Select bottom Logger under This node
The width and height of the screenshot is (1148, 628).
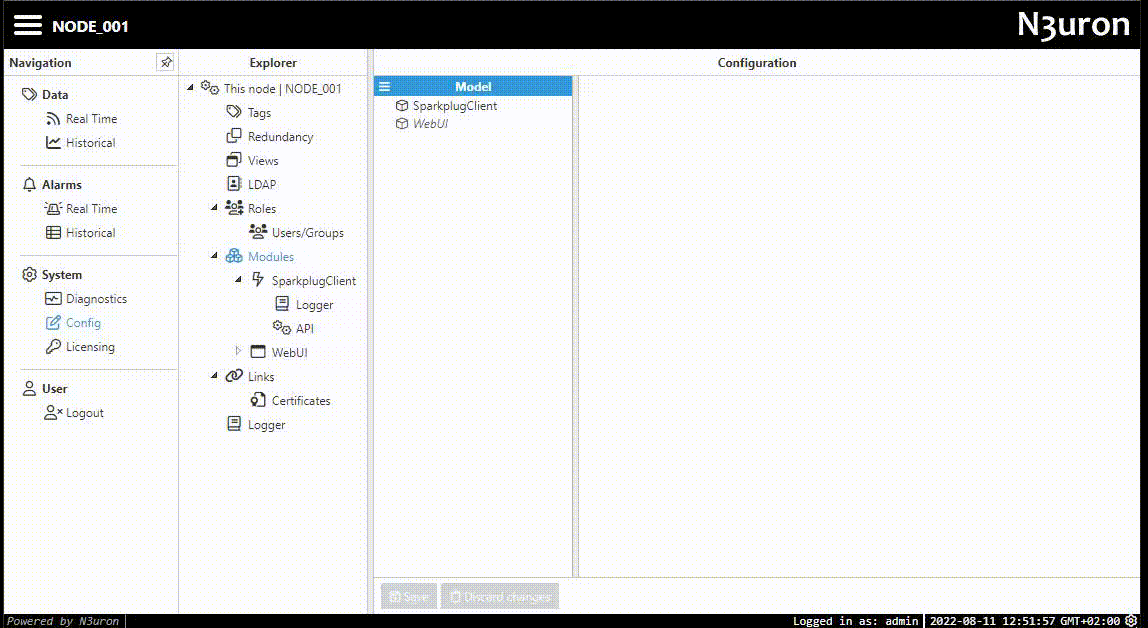(x=266, y=425)
